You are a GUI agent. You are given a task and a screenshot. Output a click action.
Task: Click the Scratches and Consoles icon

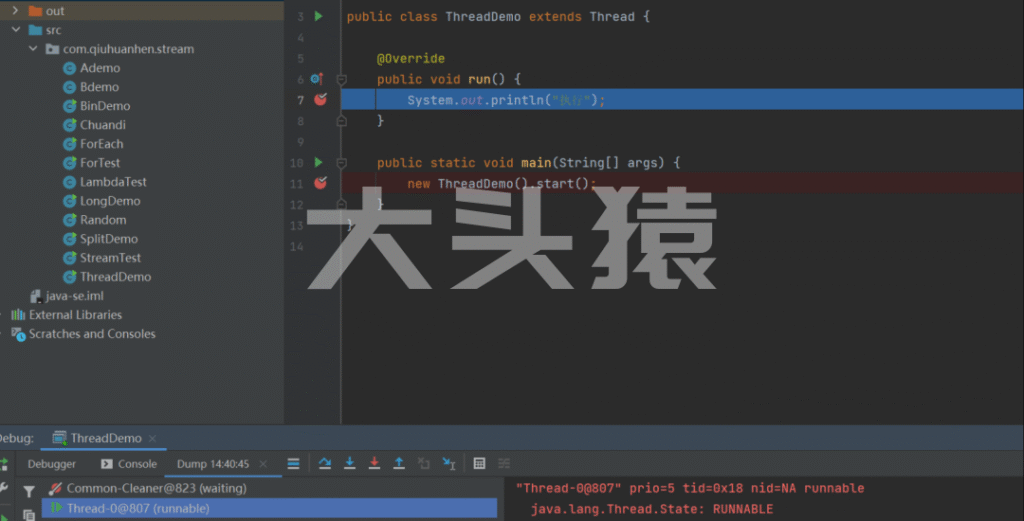coord(18,334)
